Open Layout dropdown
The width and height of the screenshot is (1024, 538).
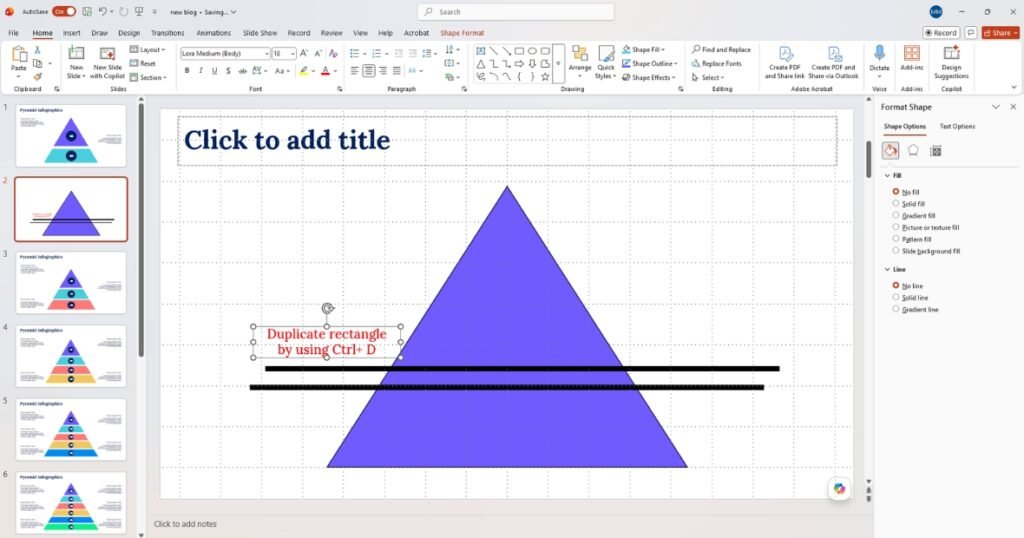148,50
